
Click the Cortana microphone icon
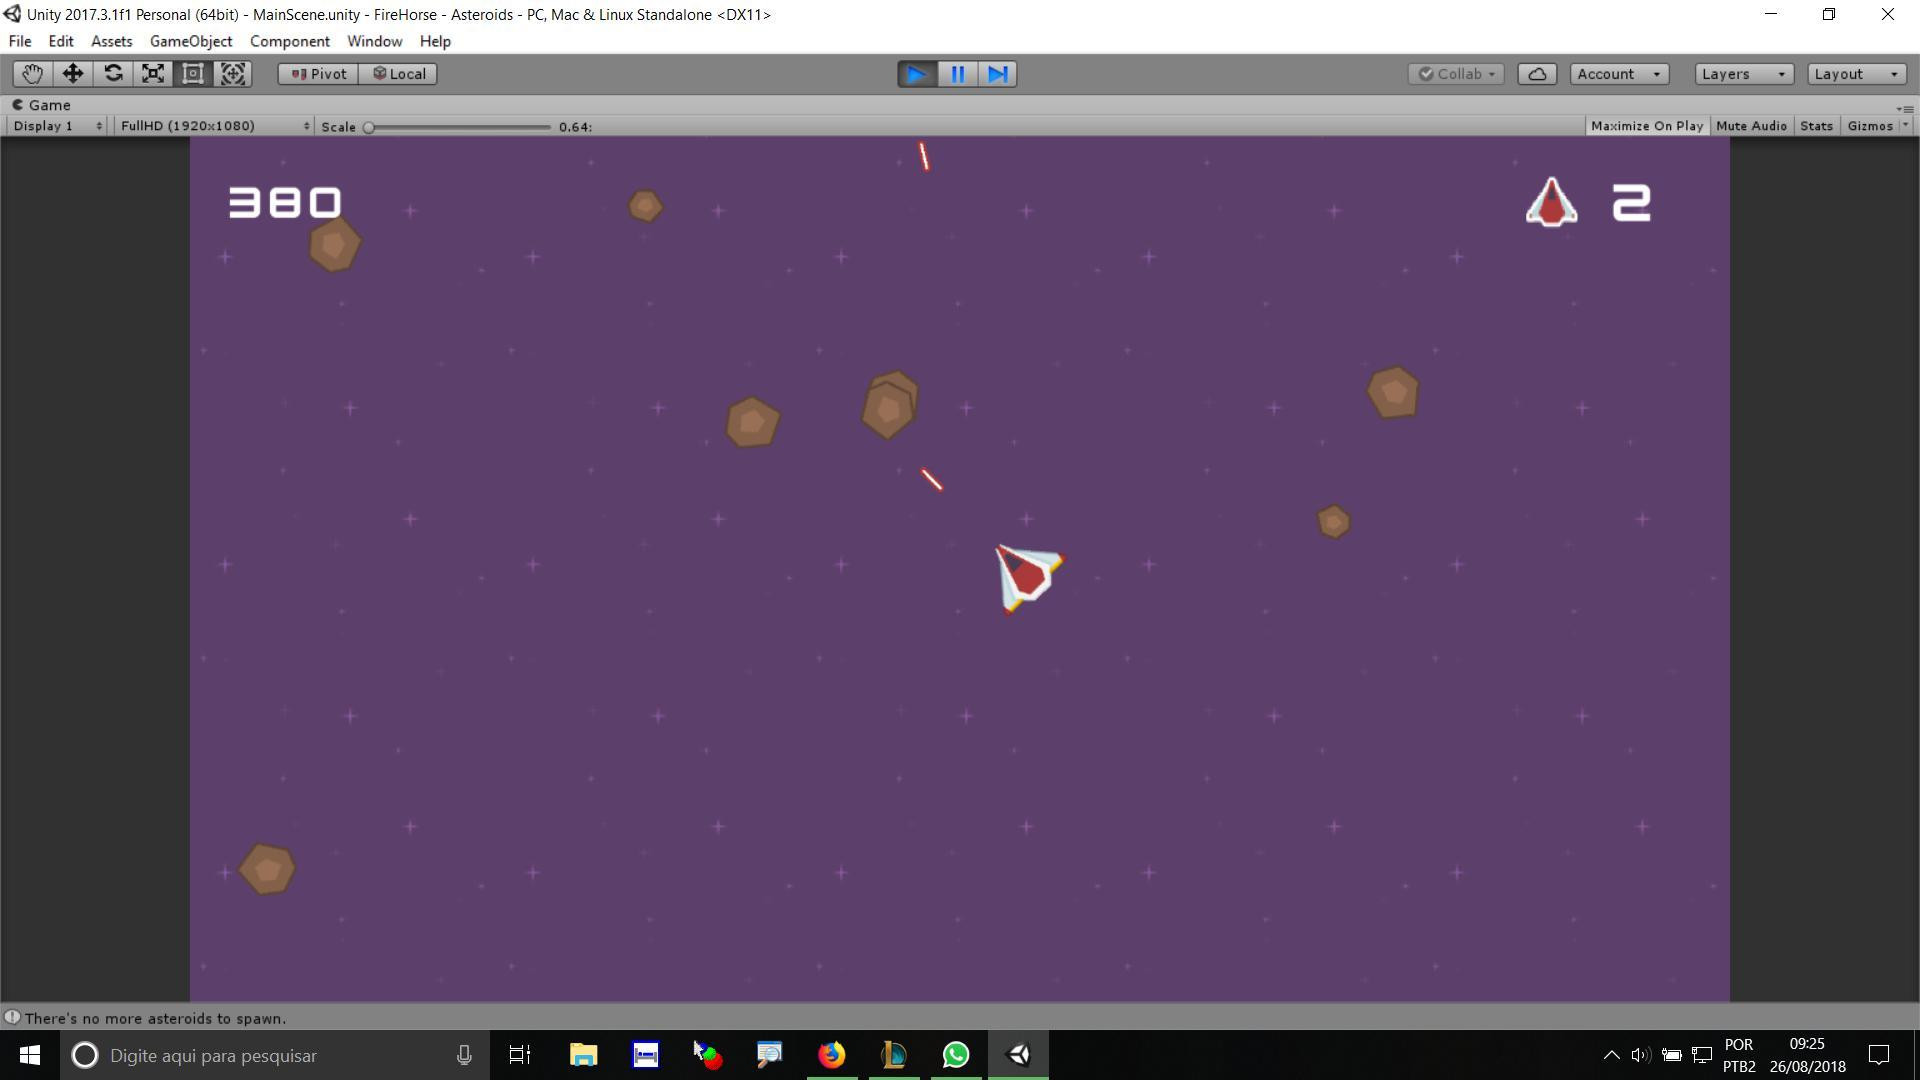tap(464, 1055)
